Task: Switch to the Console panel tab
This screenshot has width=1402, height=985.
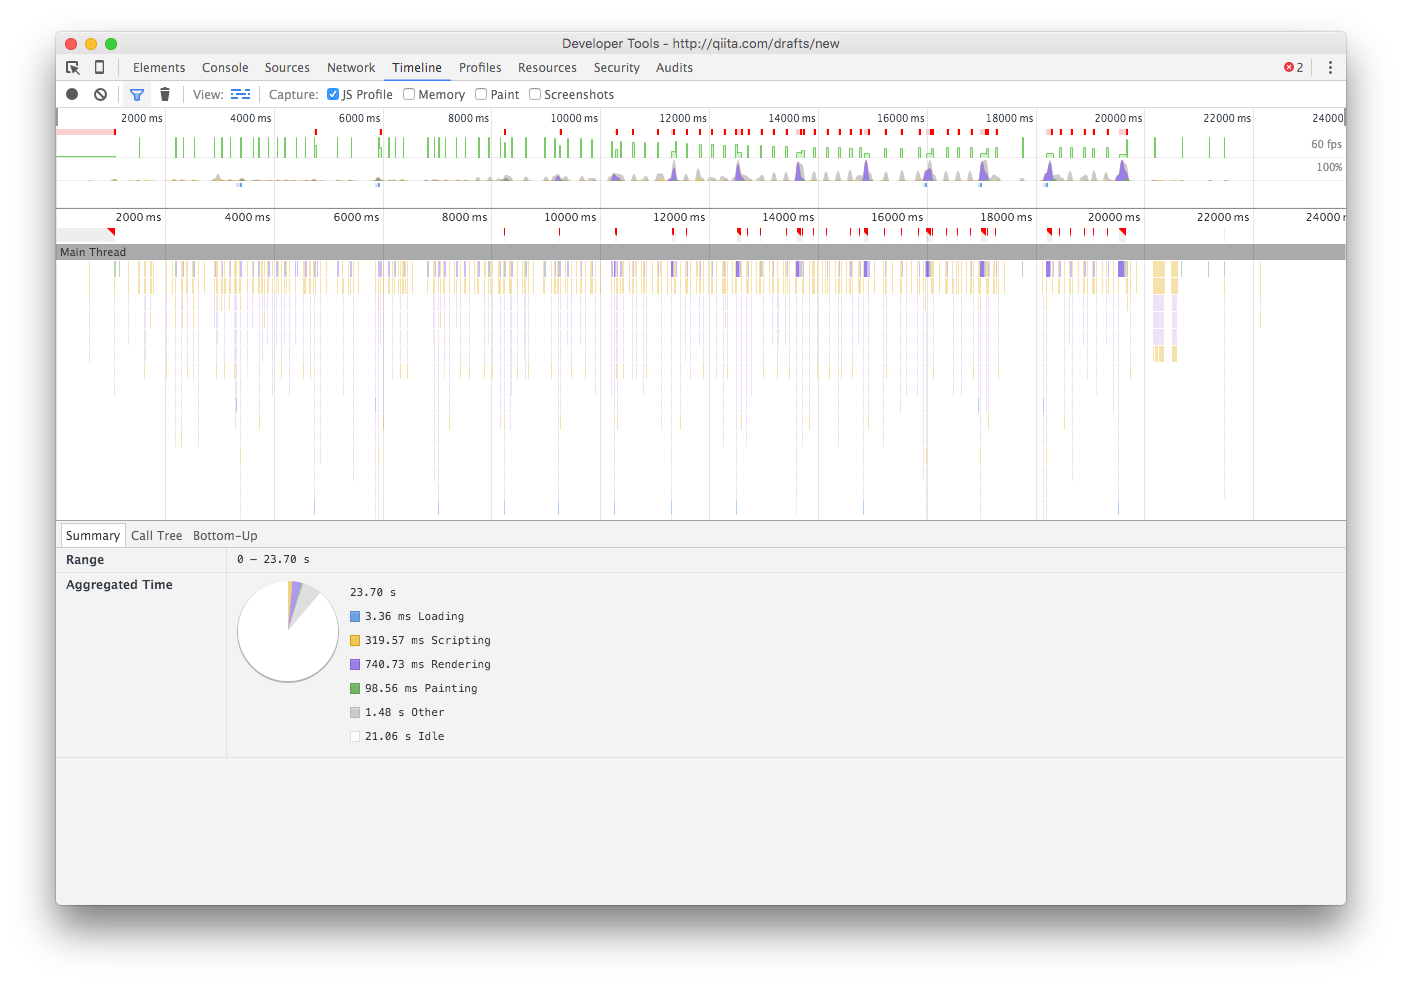Action: (x=224, y=67)
